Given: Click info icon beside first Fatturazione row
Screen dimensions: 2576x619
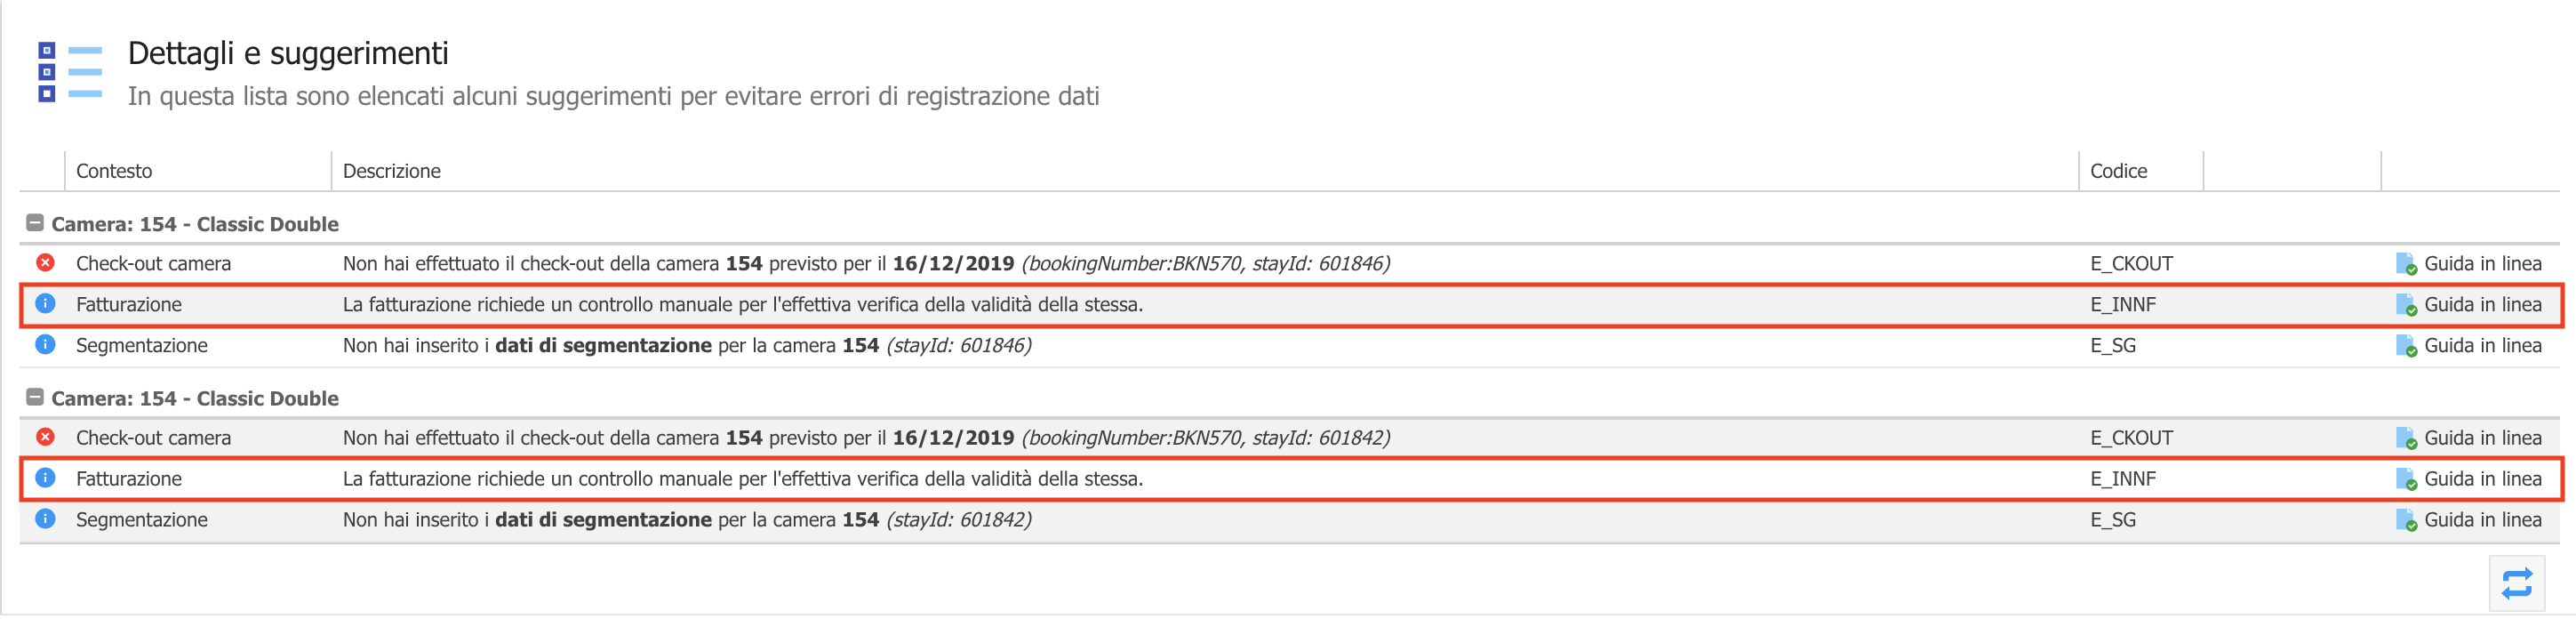Looking at the screenshot, I should (45, 303).
